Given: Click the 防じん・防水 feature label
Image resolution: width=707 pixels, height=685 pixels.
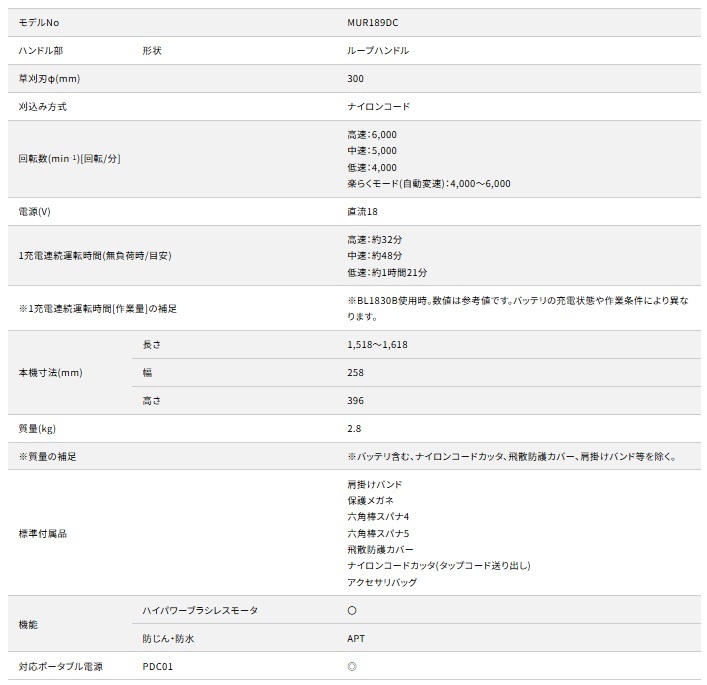Looking at the screenshot, I should click(x=168, y=639).
